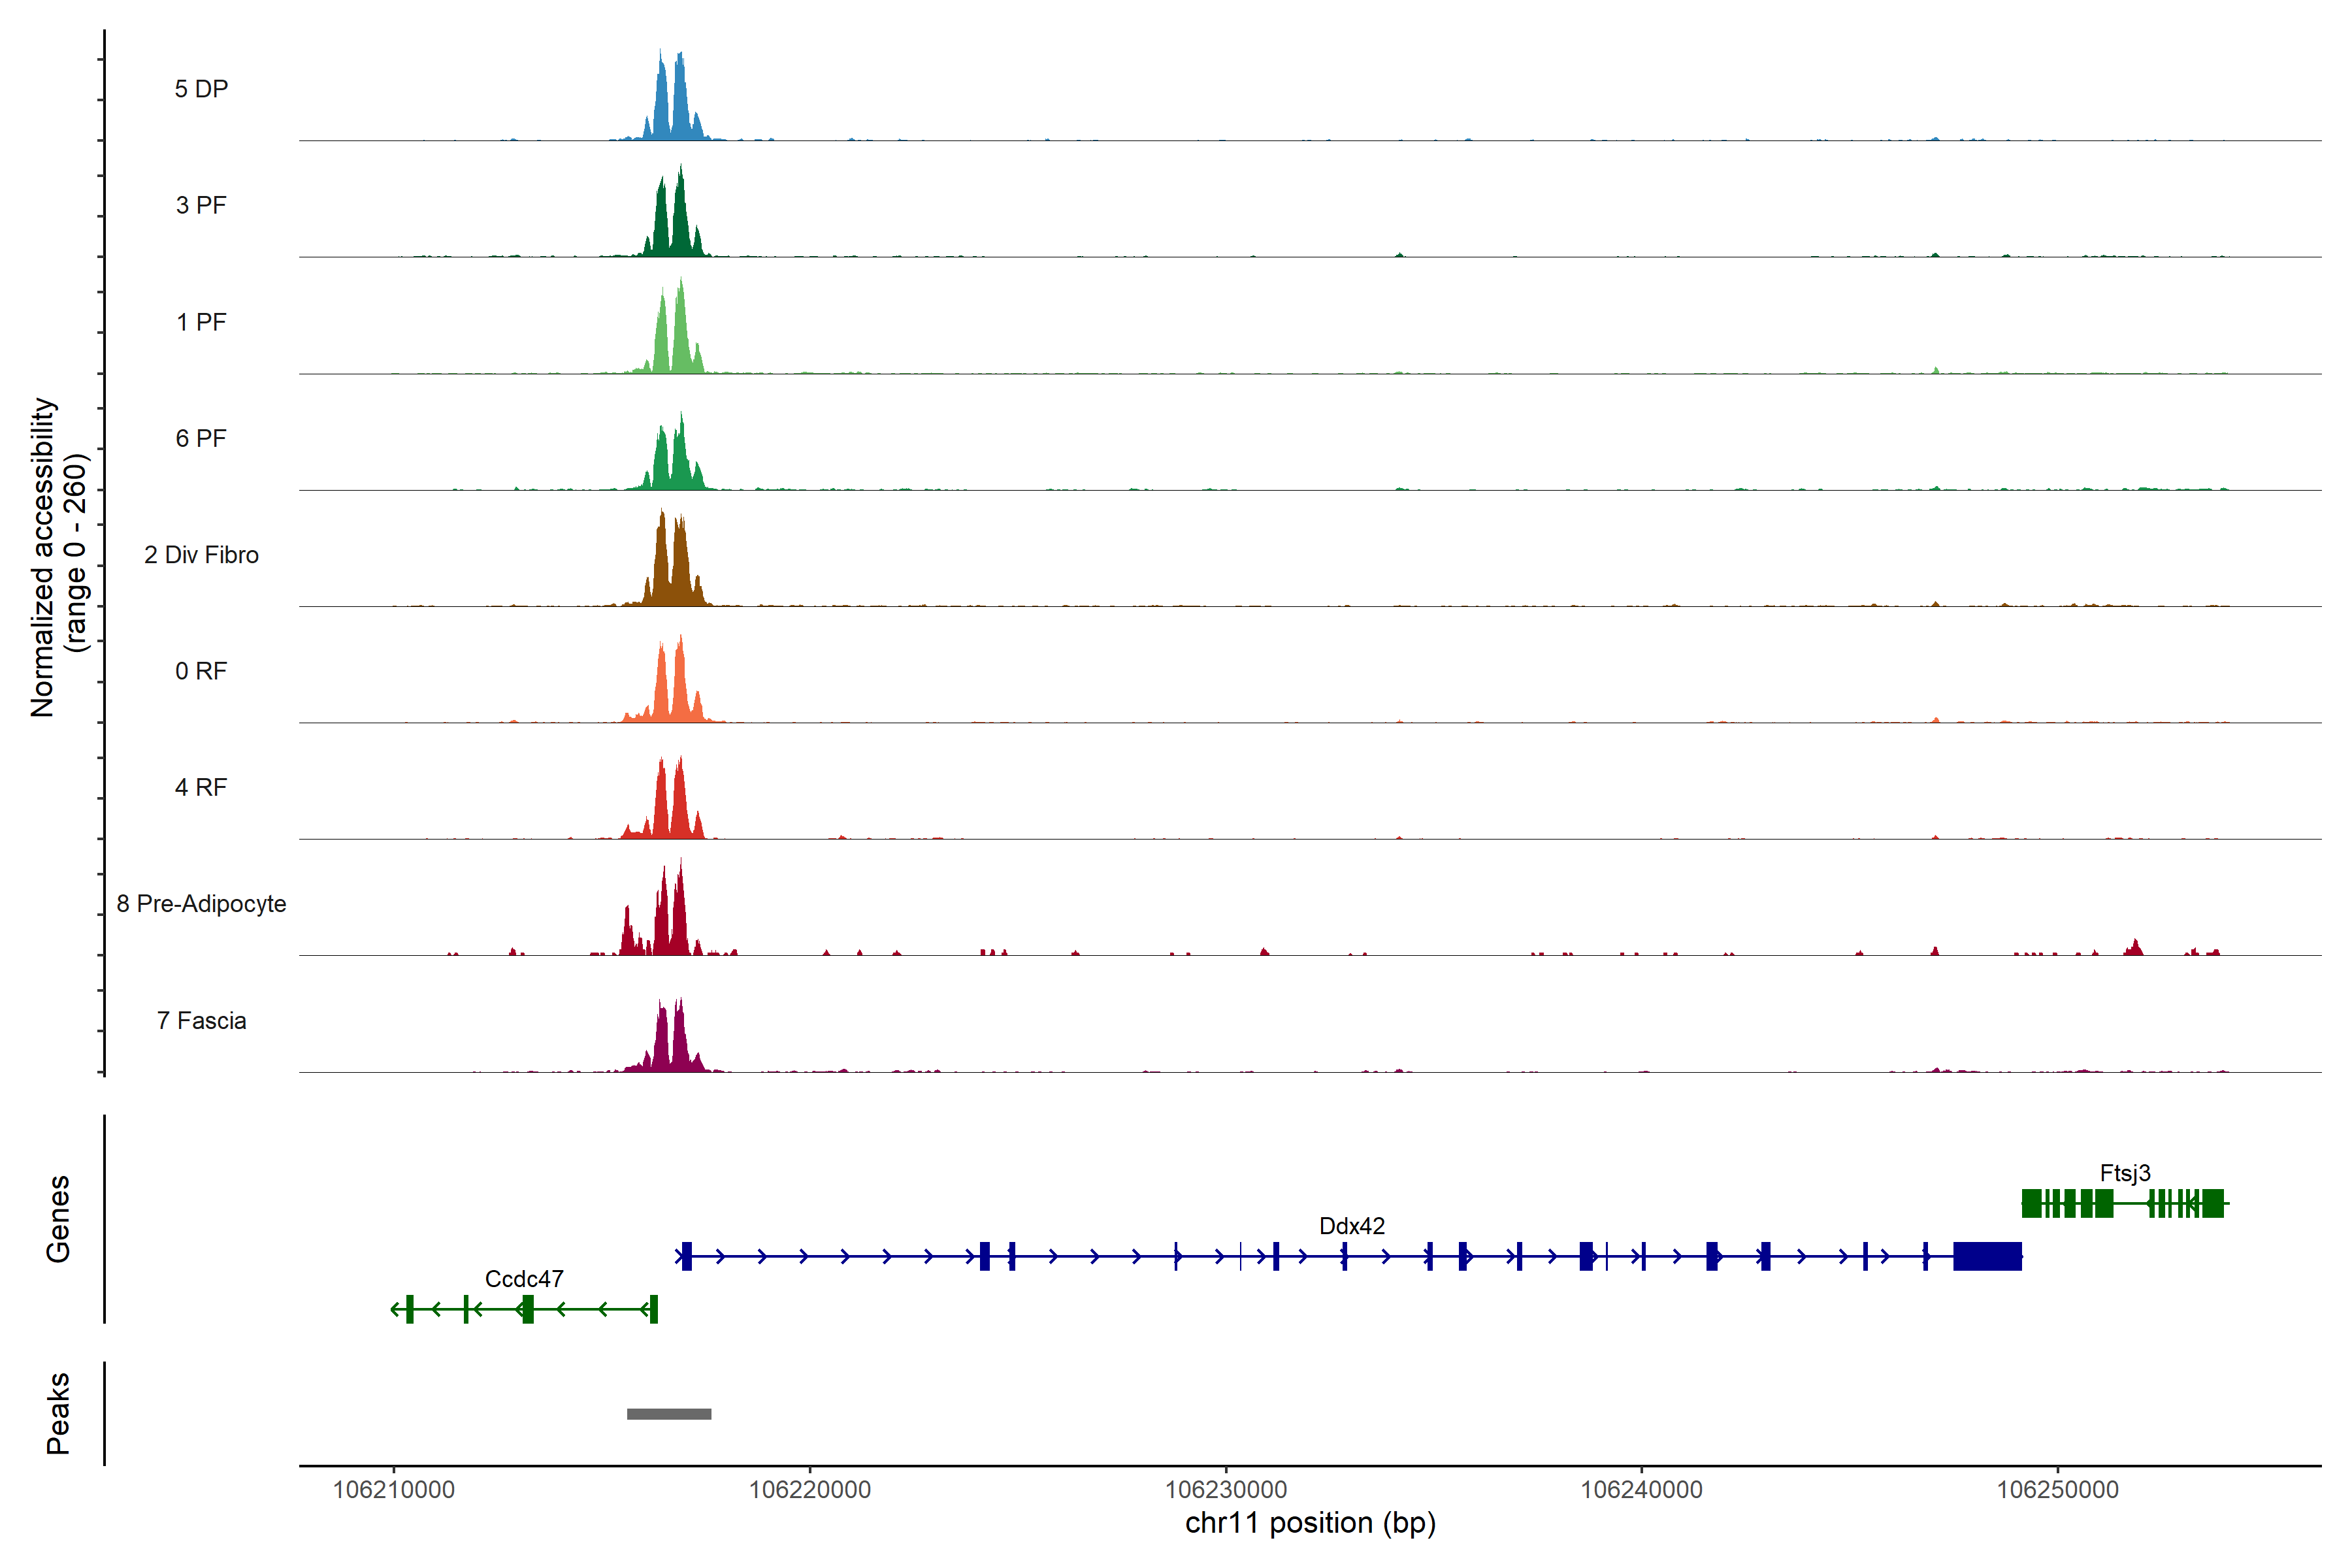The height and width of the screenshot is (1568, 2352).
Task: Click the large last exon of Ddx42
Action: (1987, 1256)
